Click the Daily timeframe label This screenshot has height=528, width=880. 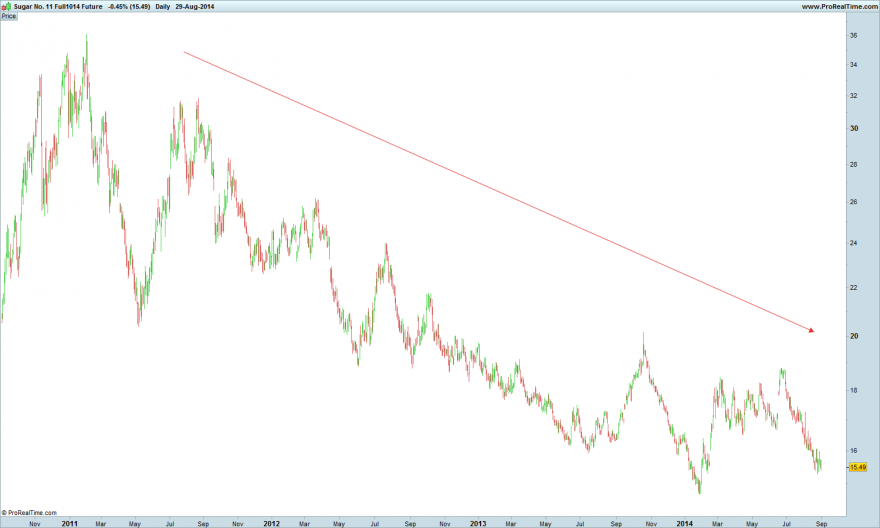(163, 7)
